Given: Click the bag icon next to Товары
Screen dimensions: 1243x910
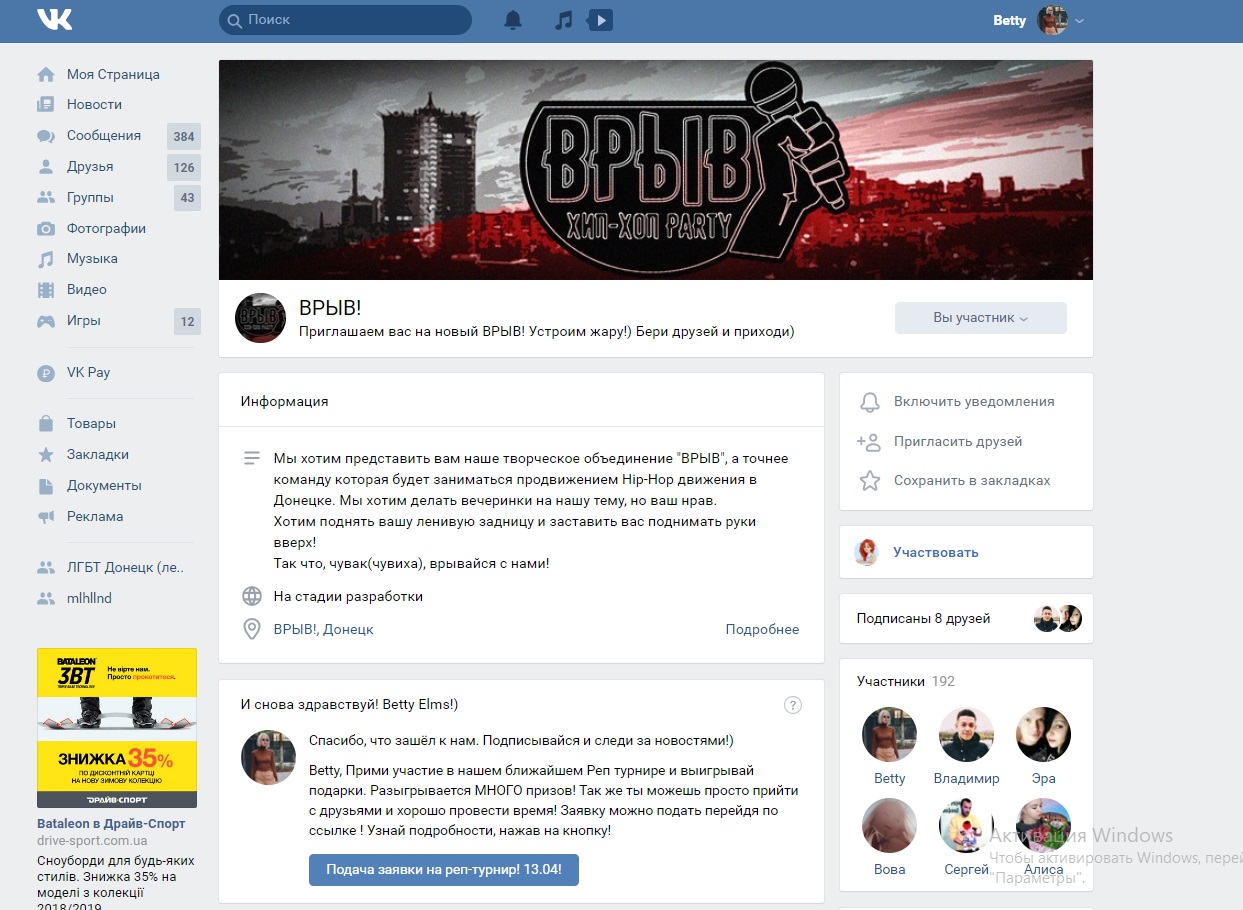Looking at the screenshot, I should point(46,424).
